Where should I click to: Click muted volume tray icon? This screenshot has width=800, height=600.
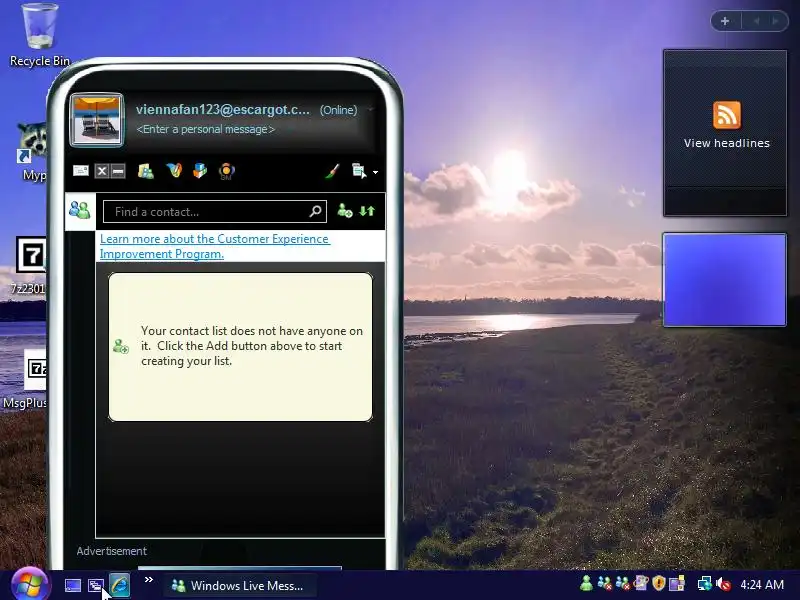pos(723,584)
